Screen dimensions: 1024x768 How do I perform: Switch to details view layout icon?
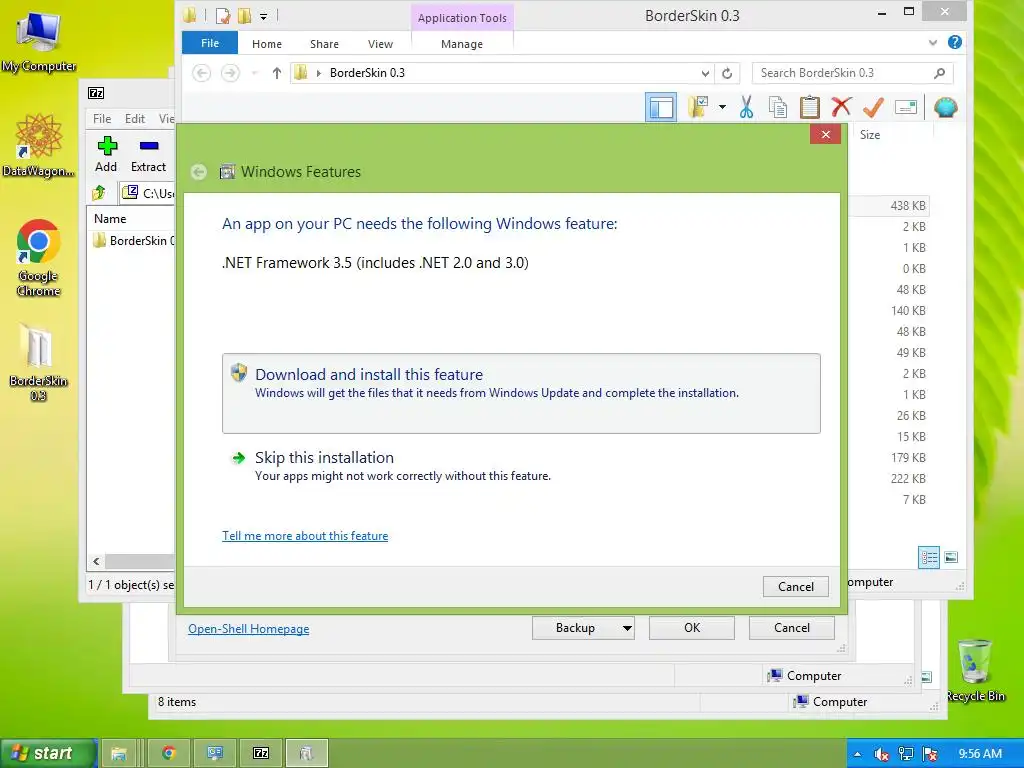[929, 558]
